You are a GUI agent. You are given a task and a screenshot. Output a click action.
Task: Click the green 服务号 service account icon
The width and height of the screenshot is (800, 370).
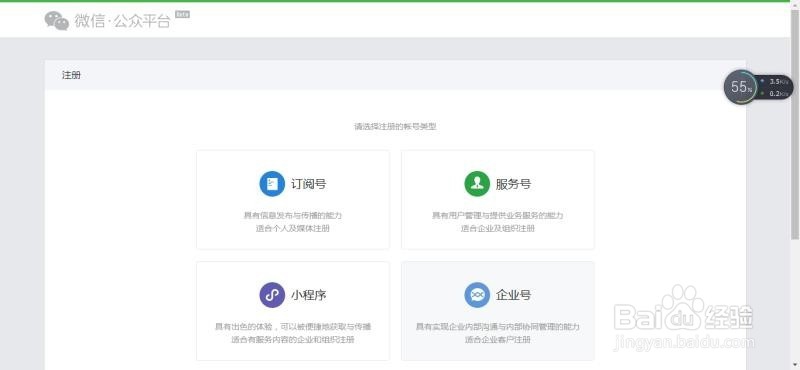tap(477, 184)
